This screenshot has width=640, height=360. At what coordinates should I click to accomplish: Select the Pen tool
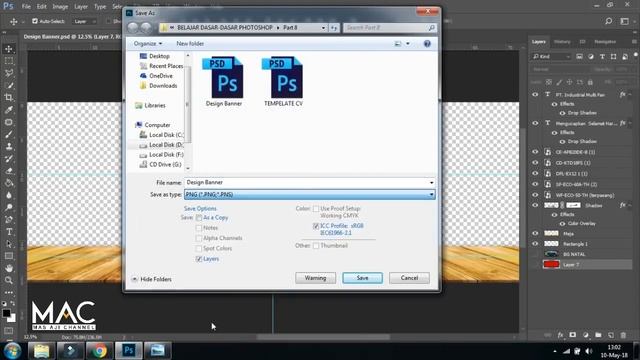coord(9,220)
